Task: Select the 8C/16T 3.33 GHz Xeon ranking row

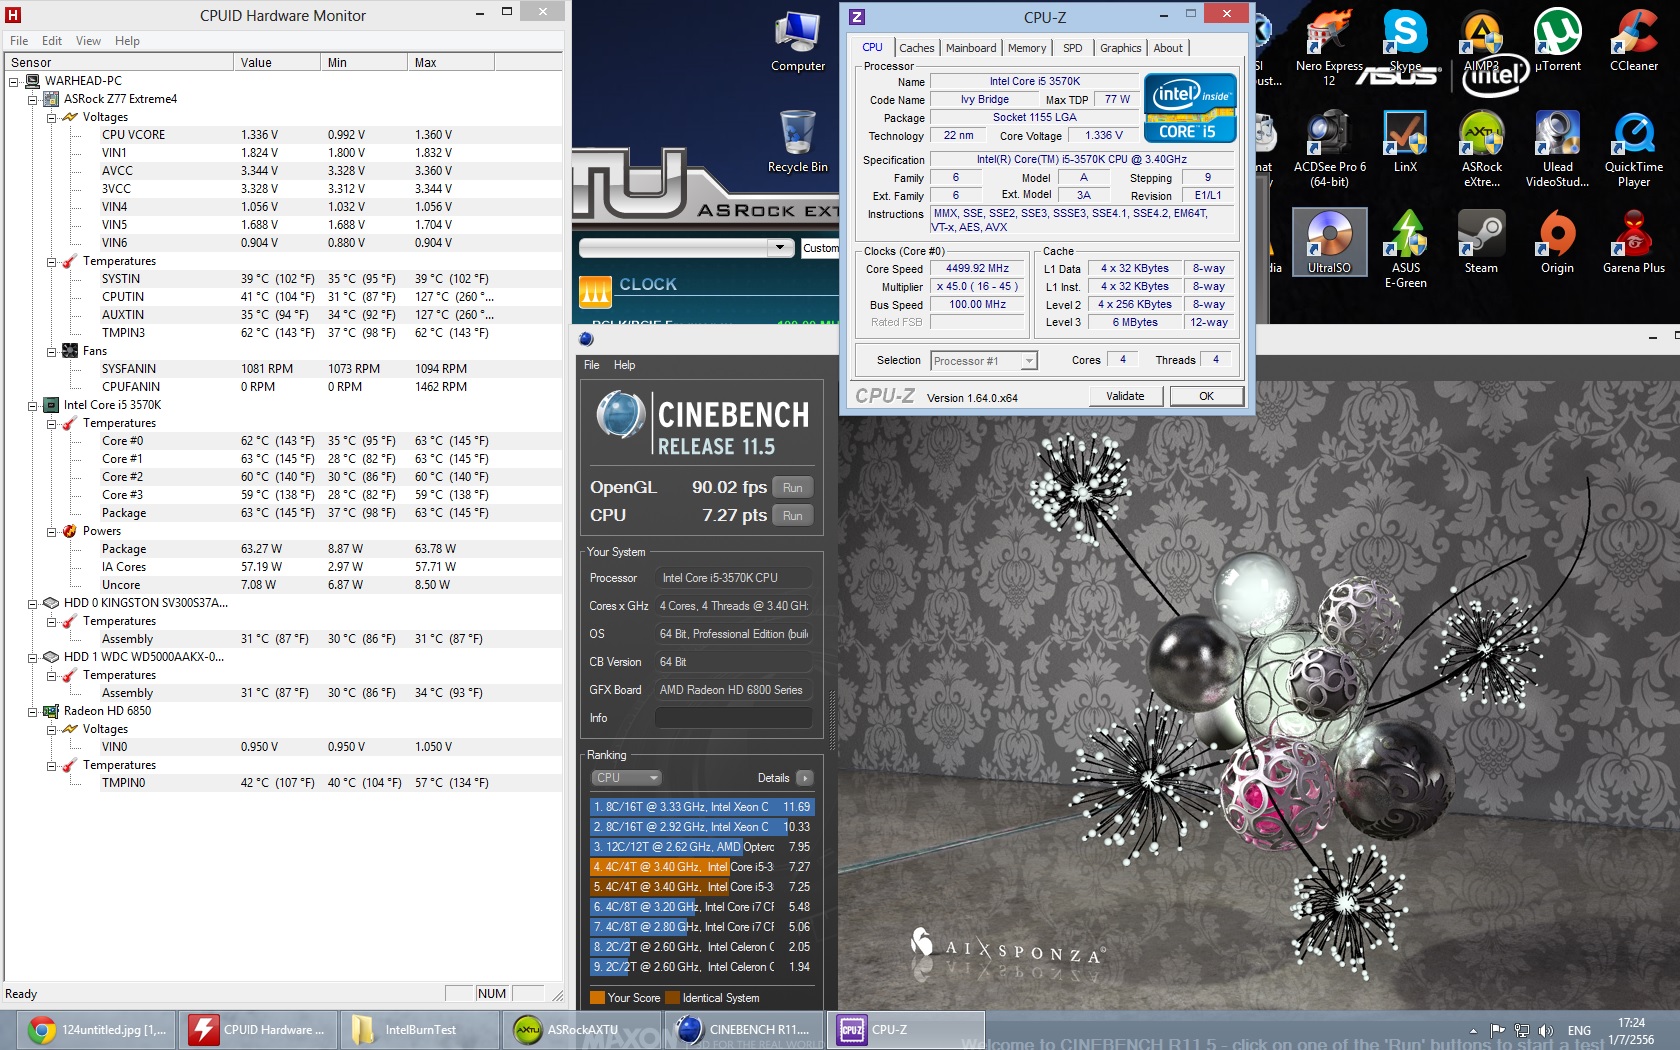Action: pos(702,807)
